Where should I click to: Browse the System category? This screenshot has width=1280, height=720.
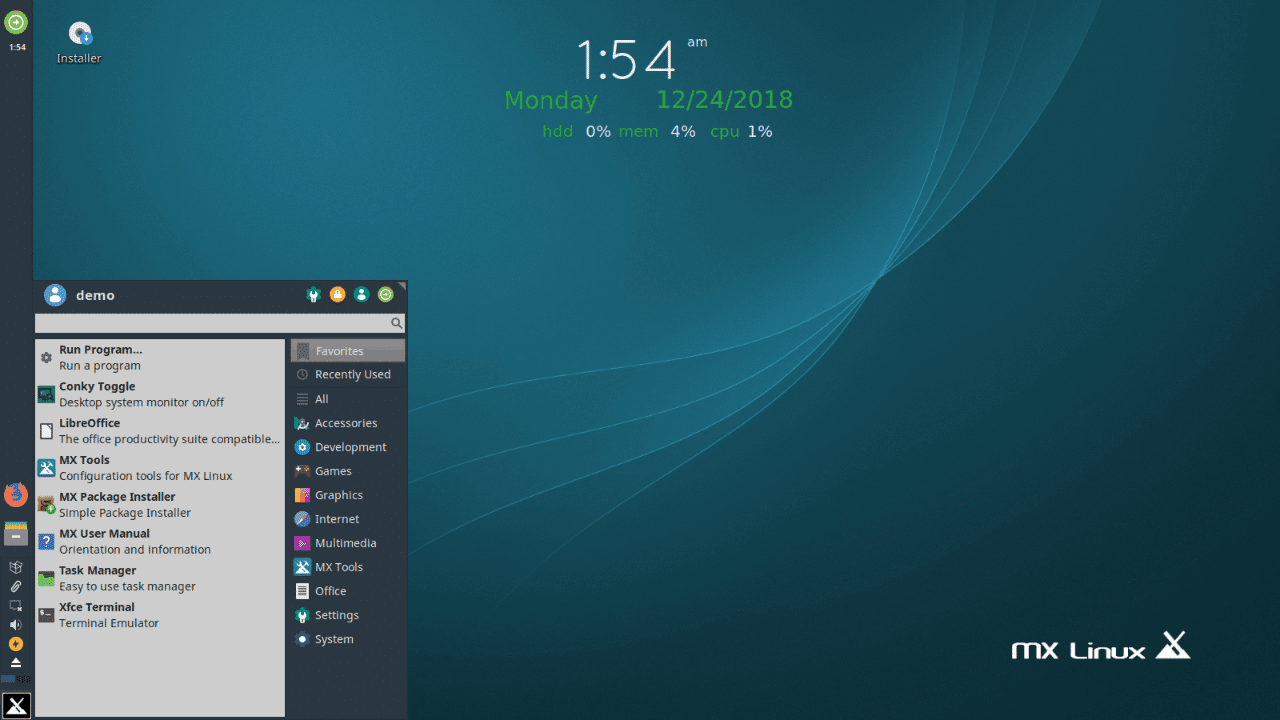pyautogui.click(x=348, y=639)
